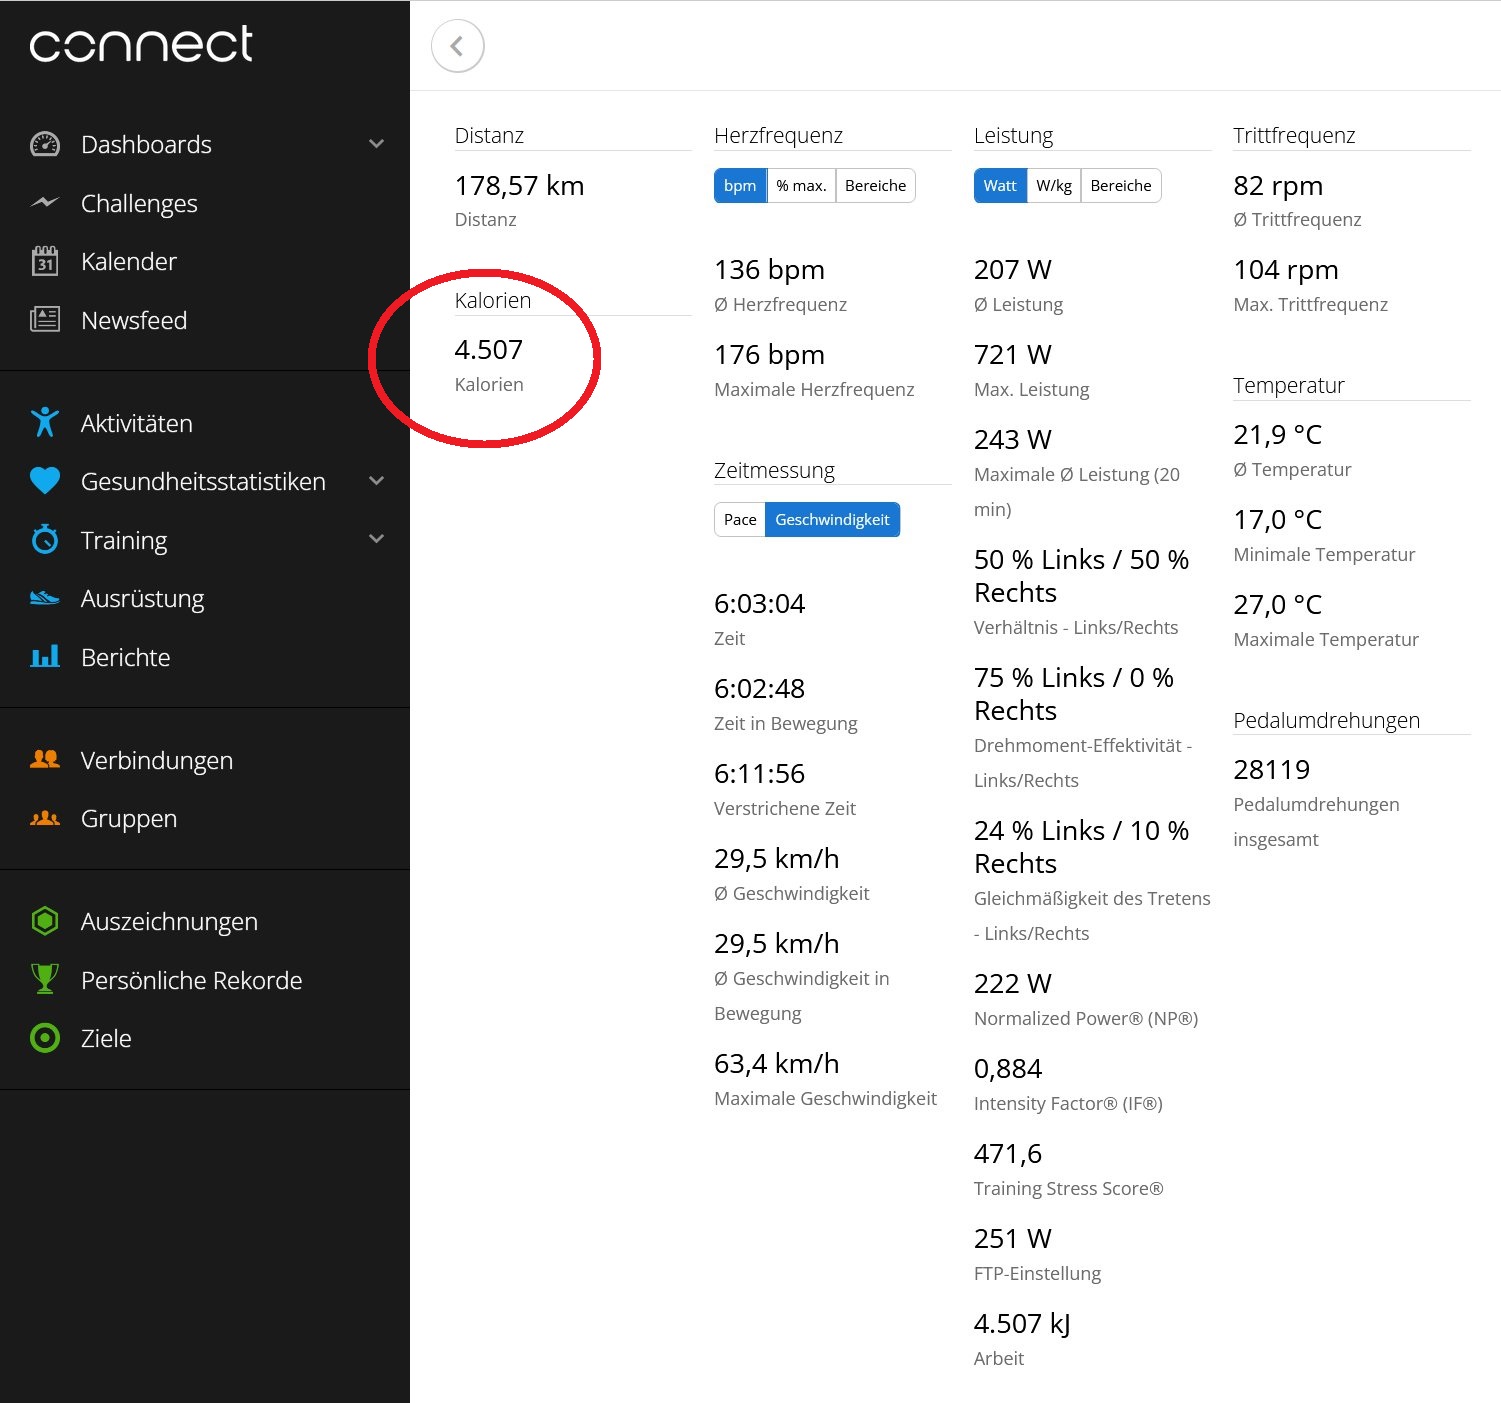Click the Dashboards speedometer icon
The image size is (1501, 1403).
(45, 144)
